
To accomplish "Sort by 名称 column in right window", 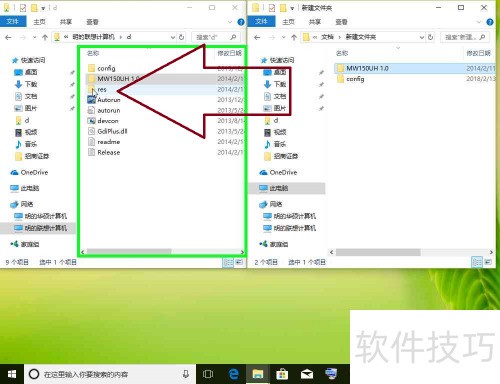I will pyautogui.click(x=342, y=53).
